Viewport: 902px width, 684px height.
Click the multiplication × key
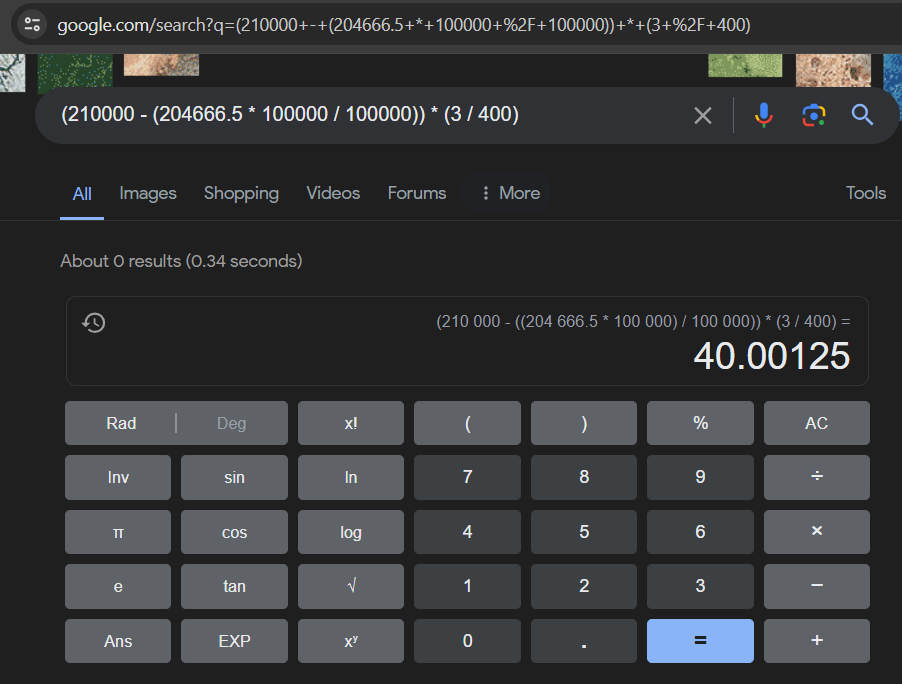click(817, 532)
